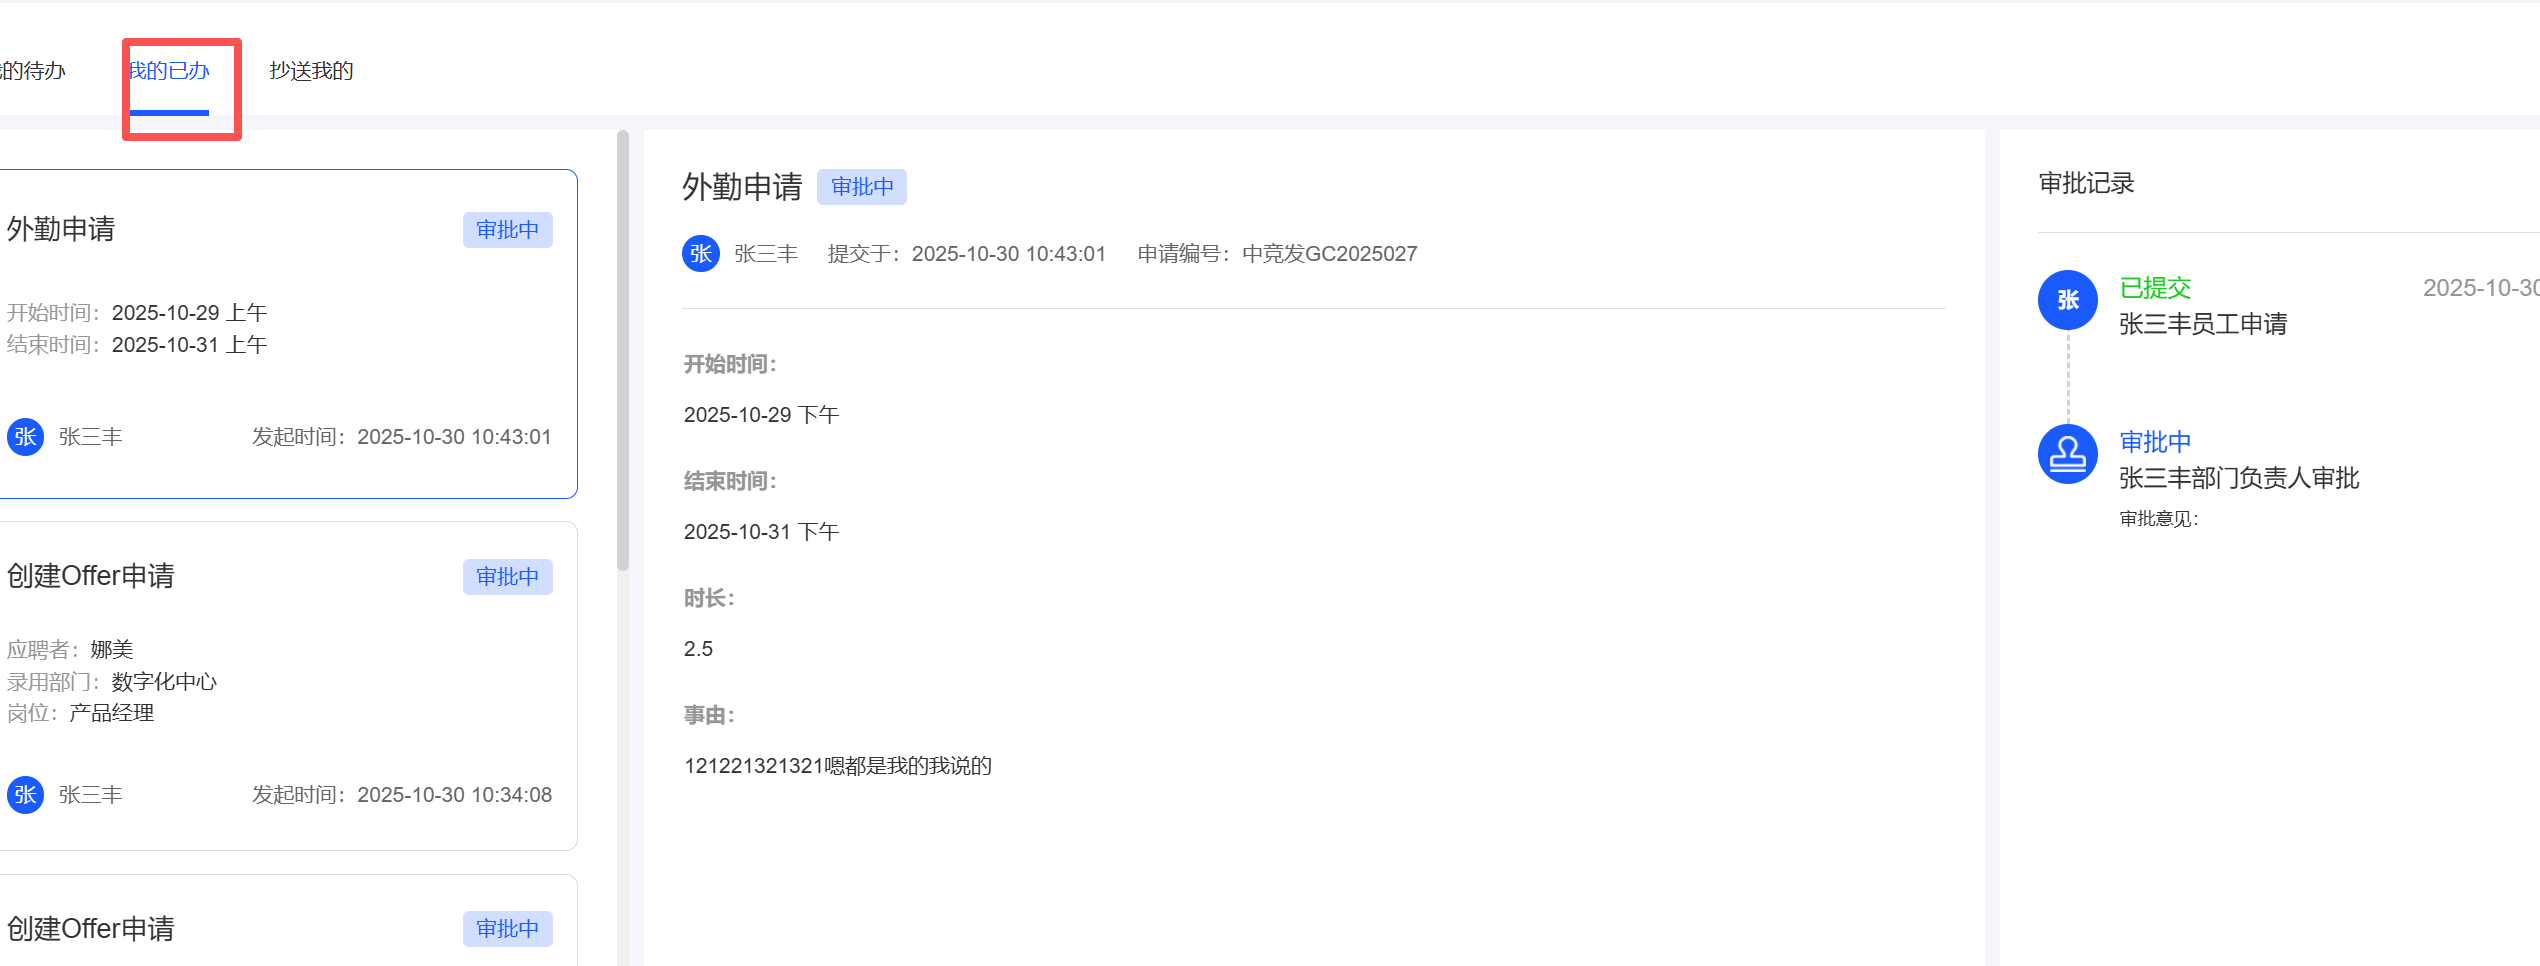Click the 张 avatar beside 发起时间 10:34:08

[25, 795]
